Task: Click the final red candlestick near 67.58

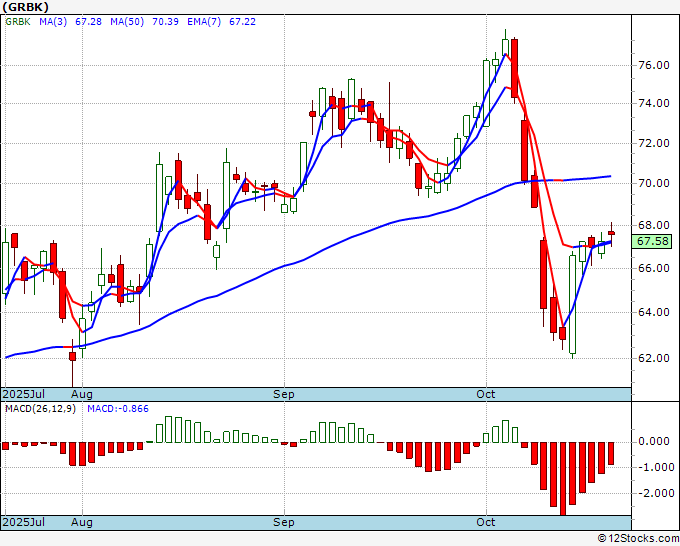Action: [611, 233]
